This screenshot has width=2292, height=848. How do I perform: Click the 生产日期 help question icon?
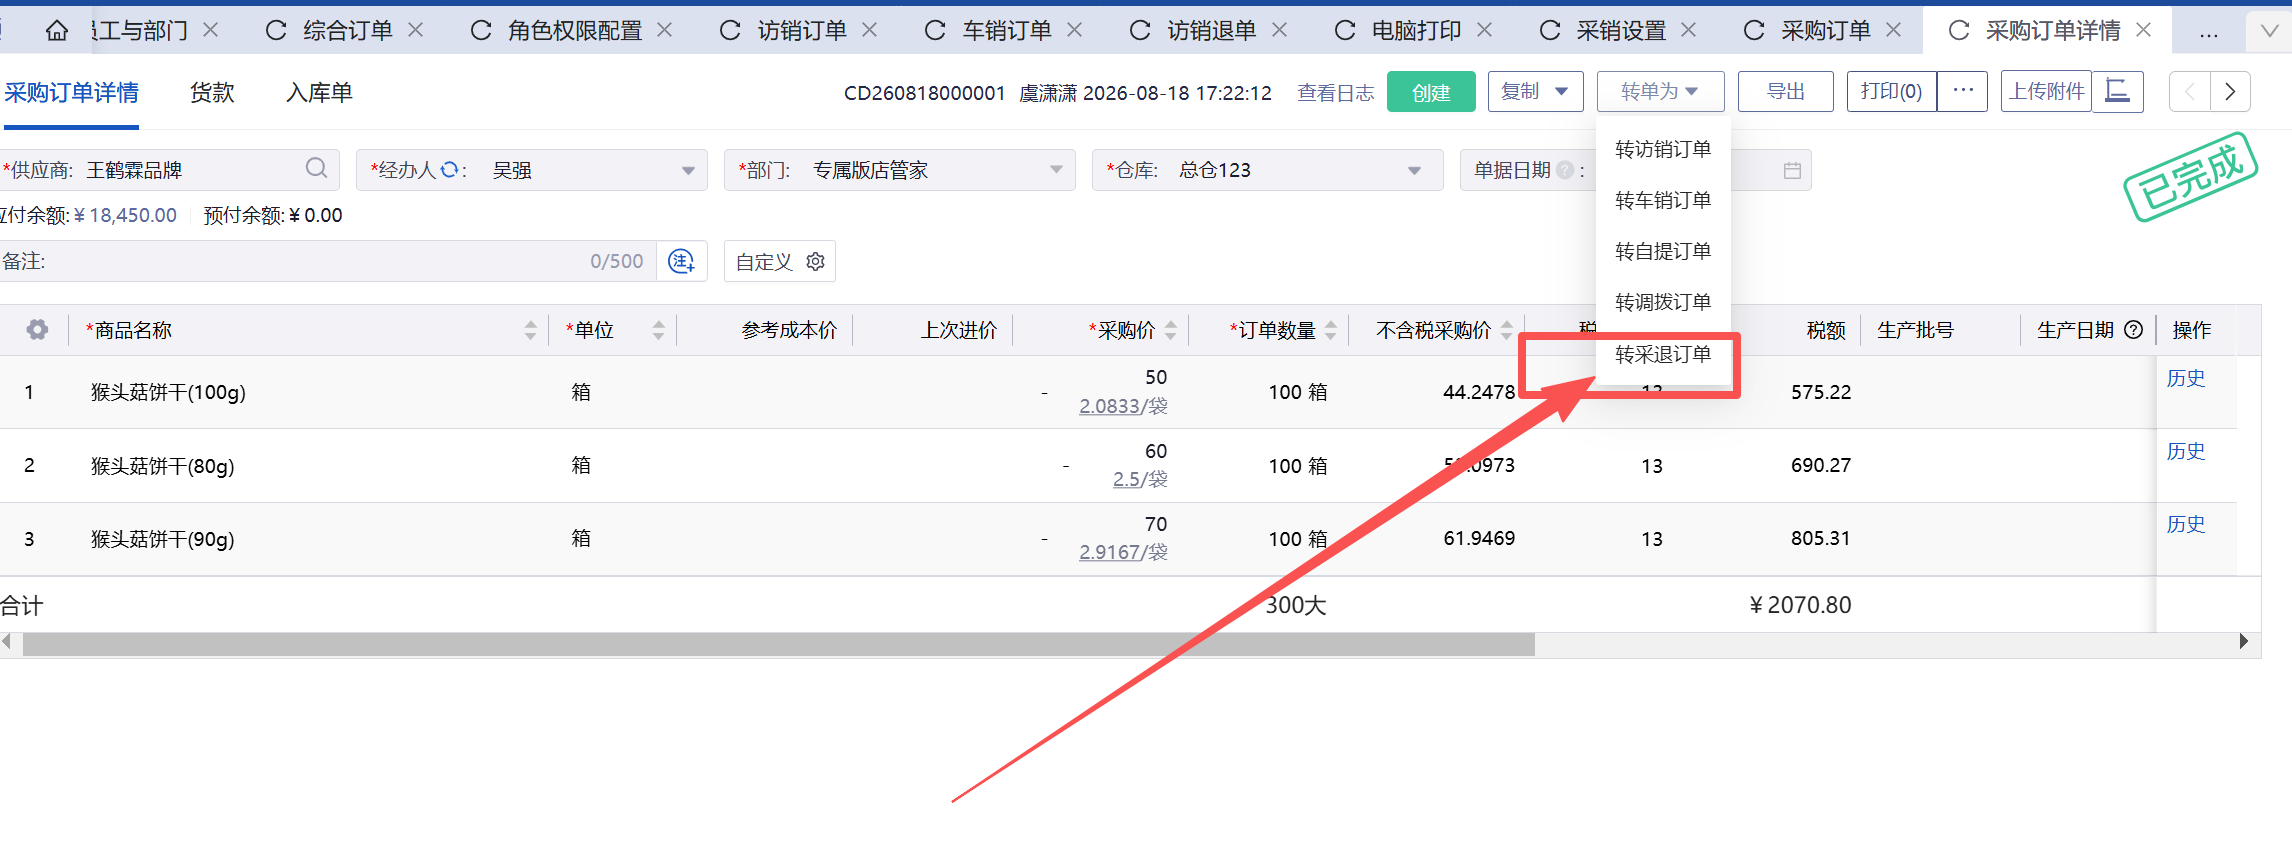tap(2133, 330)
